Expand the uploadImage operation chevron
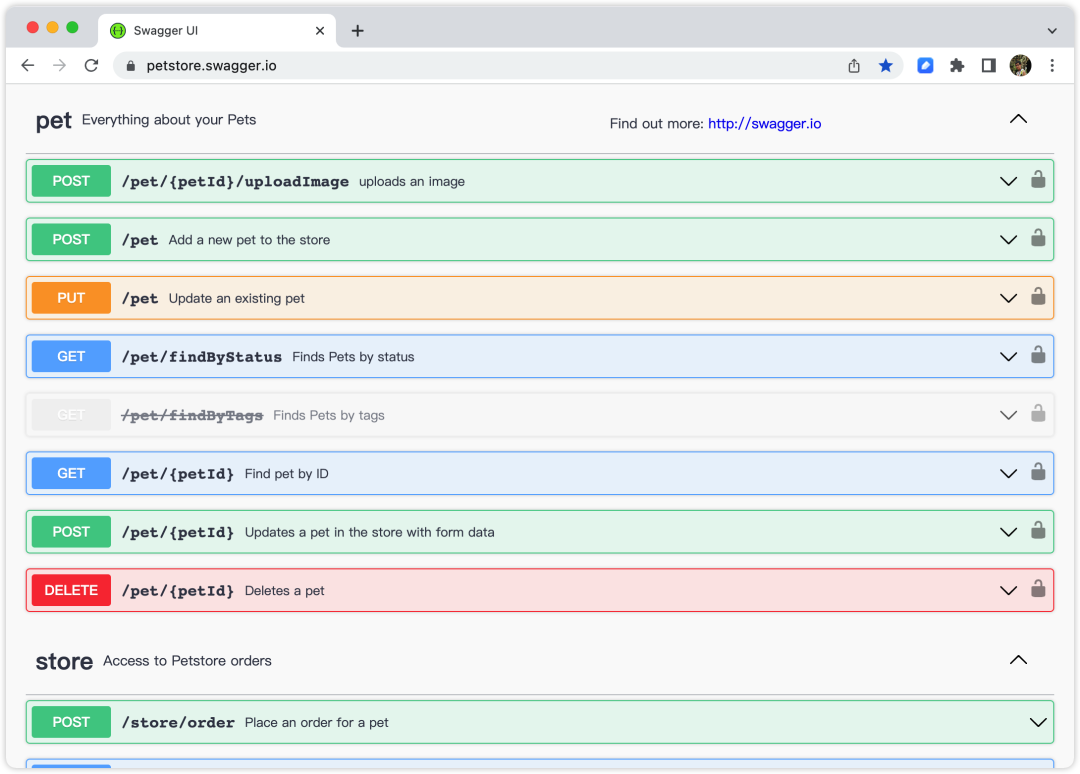 tap(1008, 181)
